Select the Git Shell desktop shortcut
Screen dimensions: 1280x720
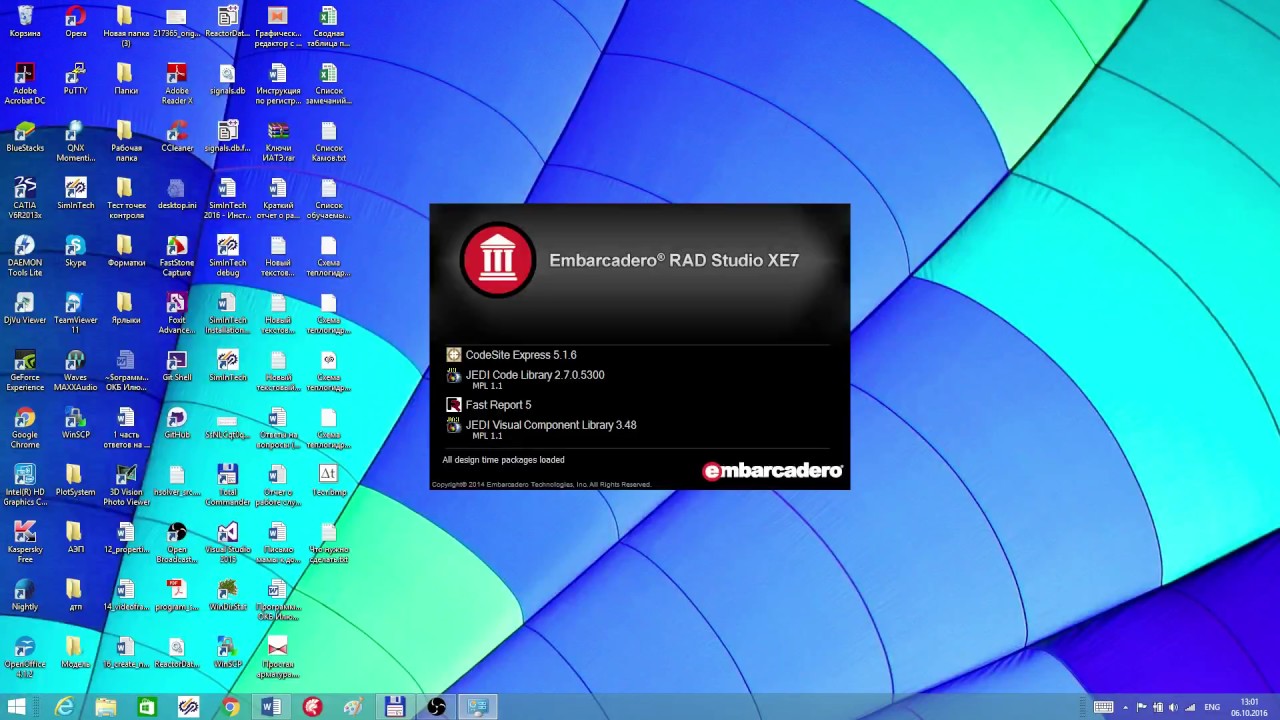click(177, 366)
